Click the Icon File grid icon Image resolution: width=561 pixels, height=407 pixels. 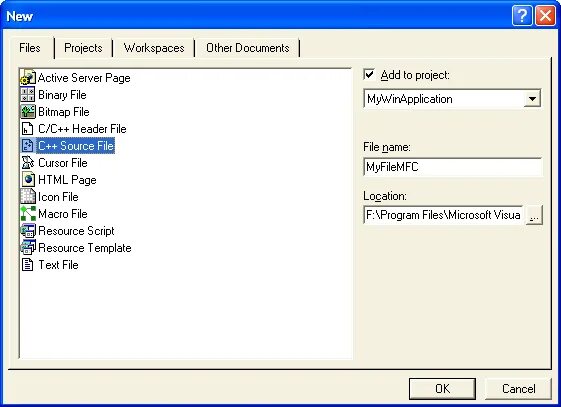[28, 197]
